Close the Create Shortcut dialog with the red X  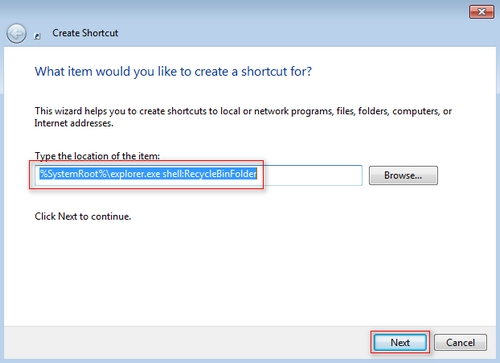click(x=481, y=12)
